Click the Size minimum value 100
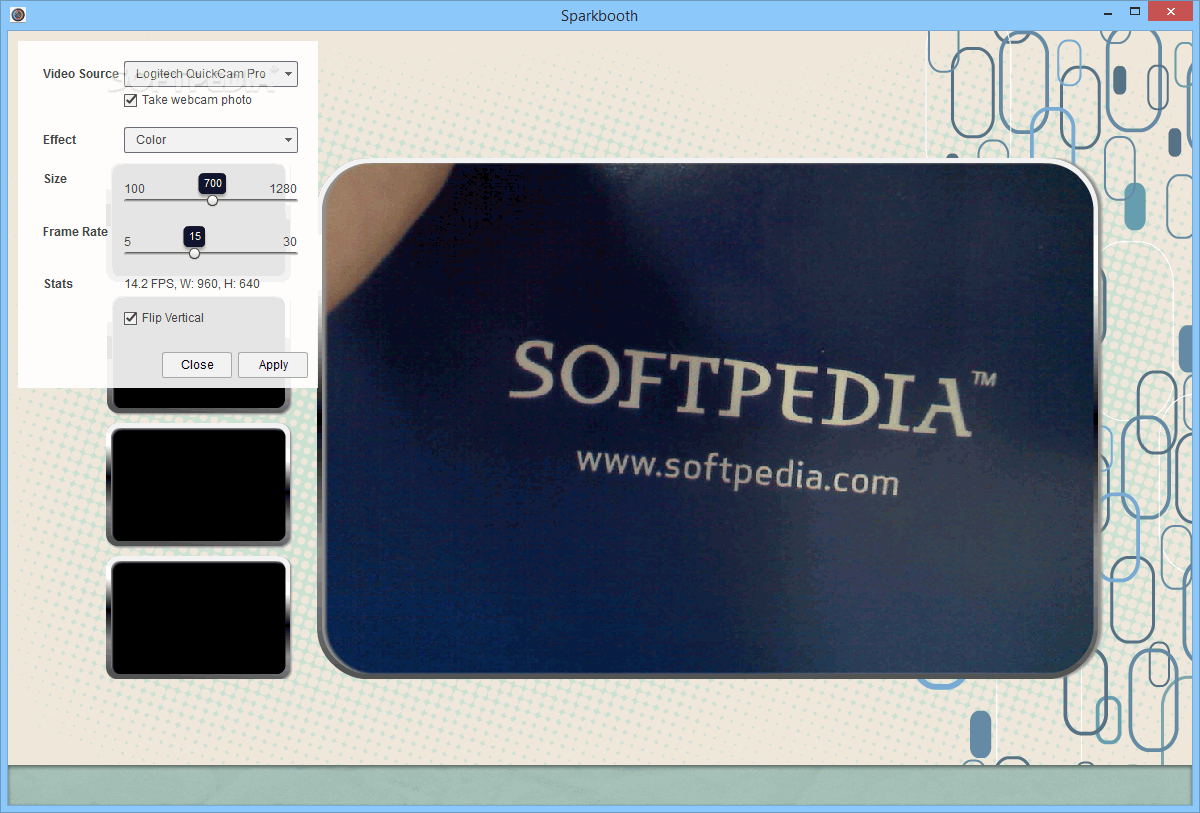 (134, 189)
